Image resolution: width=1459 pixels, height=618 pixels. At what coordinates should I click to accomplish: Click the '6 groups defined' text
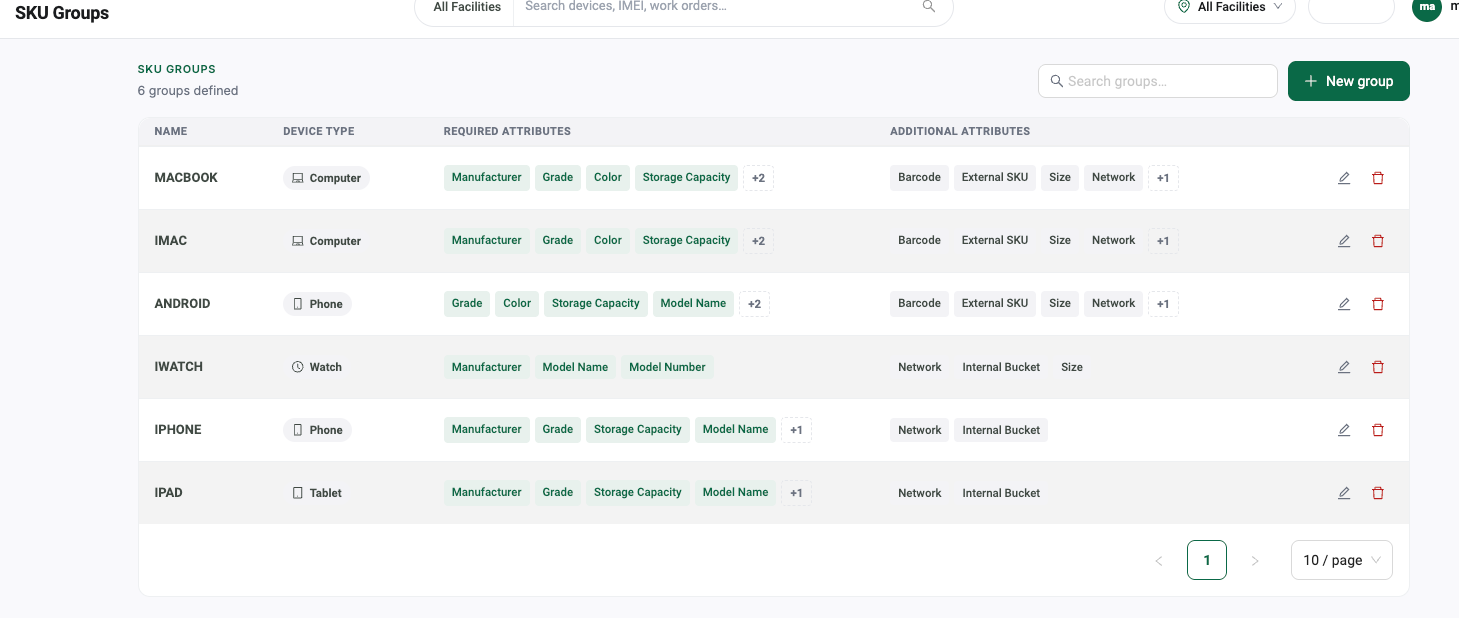(x=188, y=90)
